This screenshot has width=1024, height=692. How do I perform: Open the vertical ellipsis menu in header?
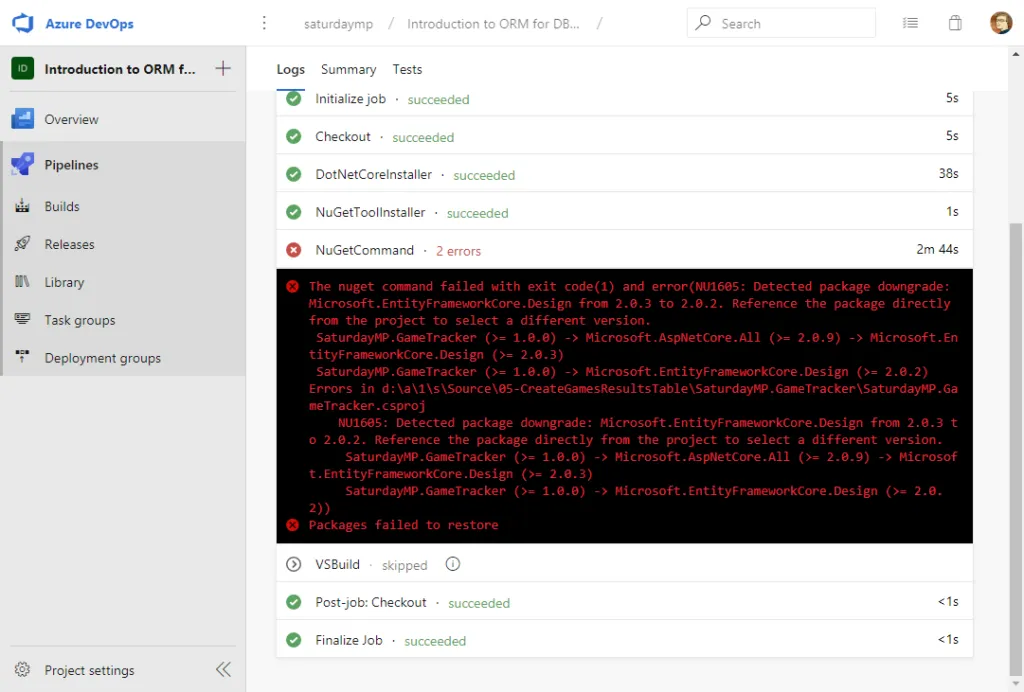click(264, 23)
